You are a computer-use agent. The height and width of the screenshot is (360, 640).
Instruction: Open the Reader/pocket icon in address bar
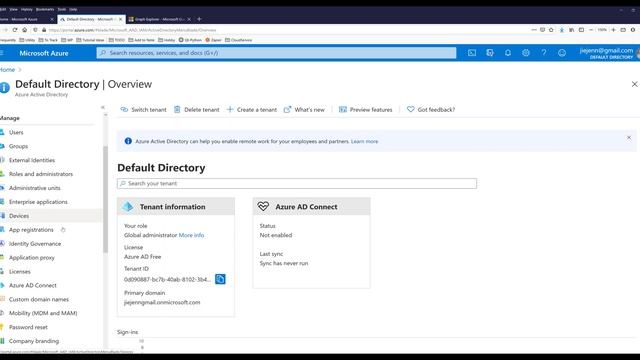[542, 30]
